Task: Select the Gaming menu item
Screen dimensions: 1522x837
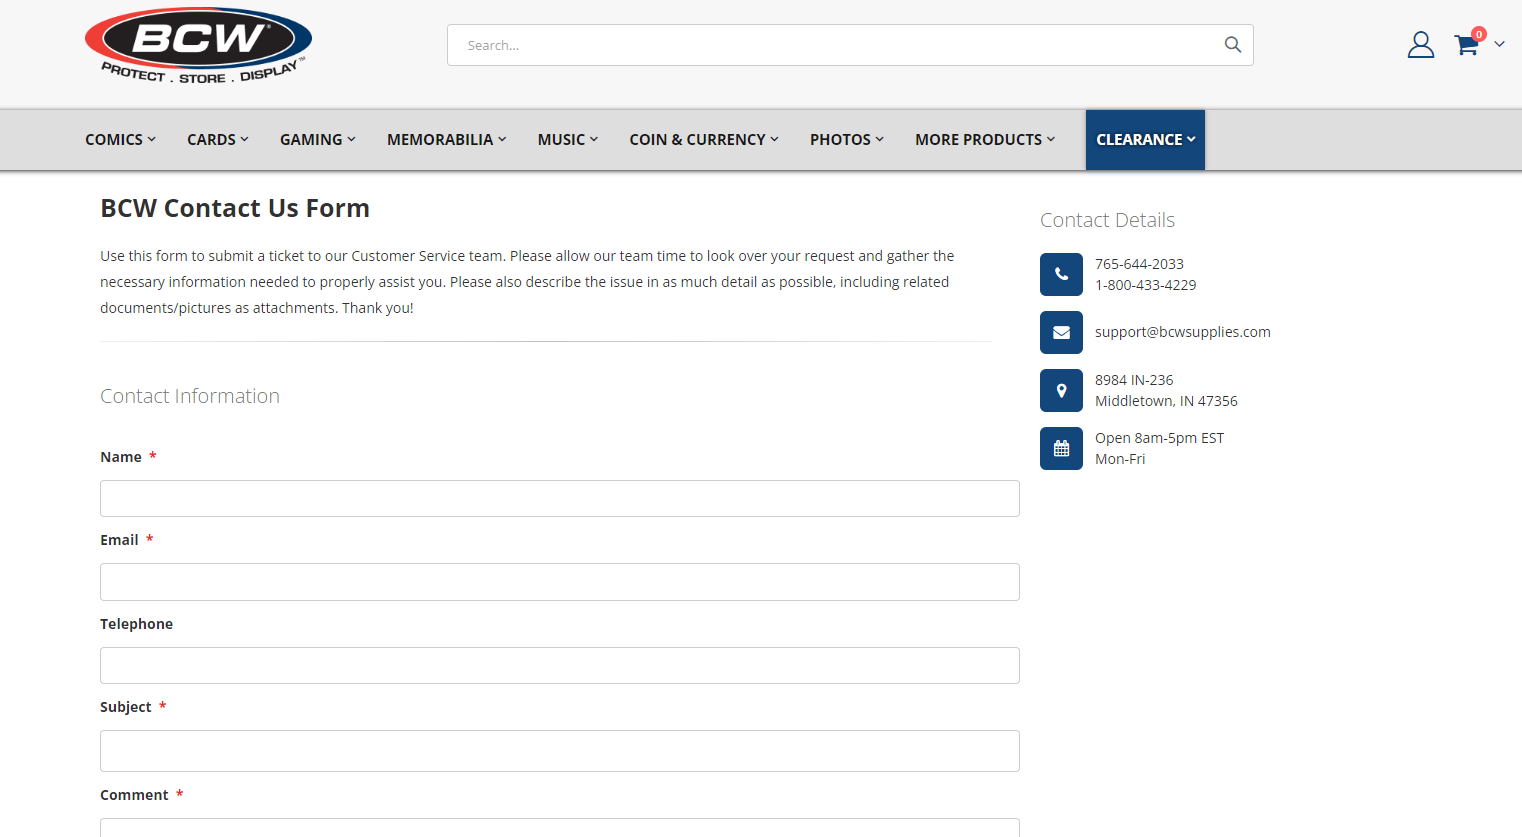Action: pyautogui.click(x=318, y=140)
